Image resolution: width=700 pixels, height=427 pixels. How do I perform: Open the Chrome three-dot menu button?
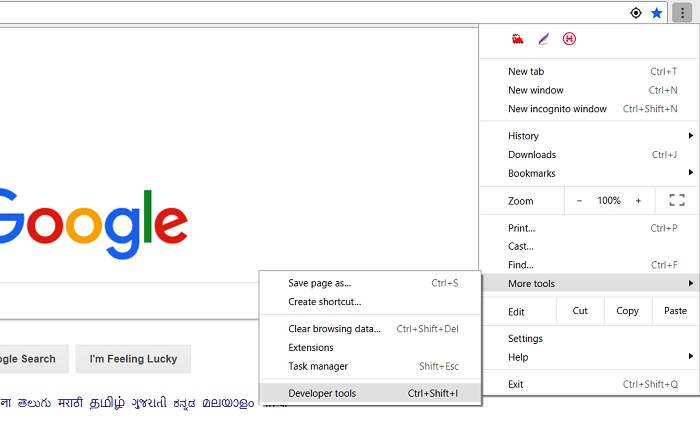pyautogui.click(x=682, y=13)
